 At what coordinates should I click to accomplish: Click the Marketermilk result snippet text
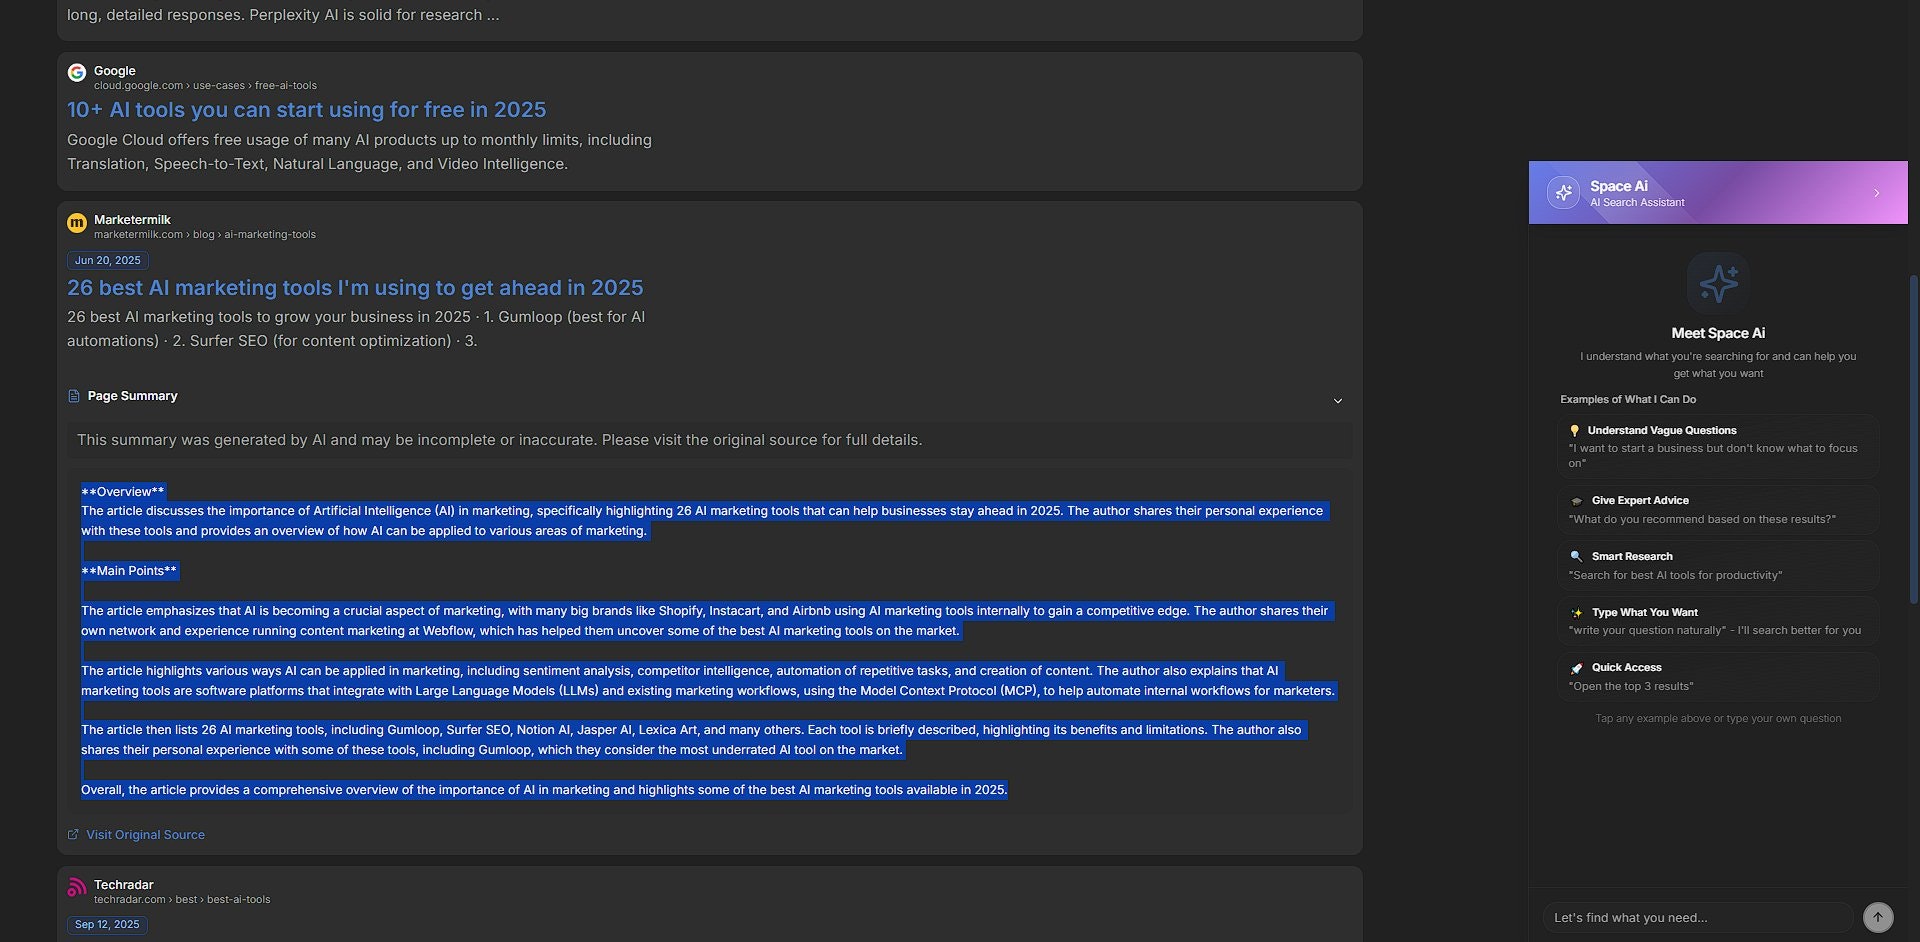tap(356, 329)
